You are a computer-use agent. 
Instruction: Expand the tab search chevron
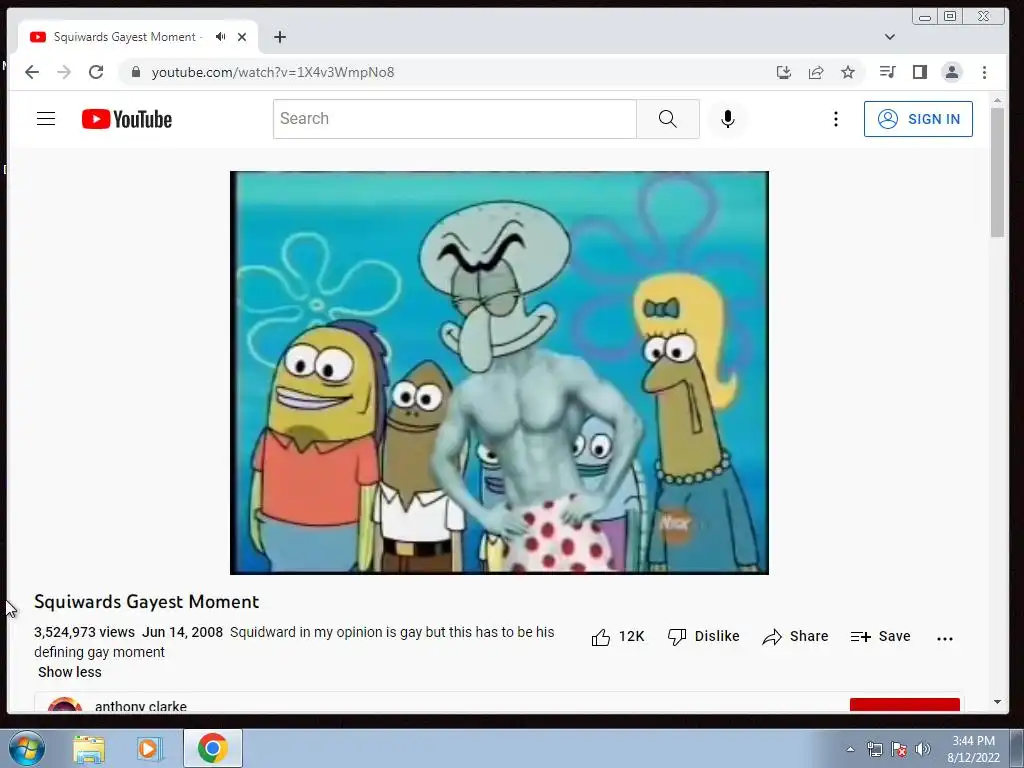[889, 37]
